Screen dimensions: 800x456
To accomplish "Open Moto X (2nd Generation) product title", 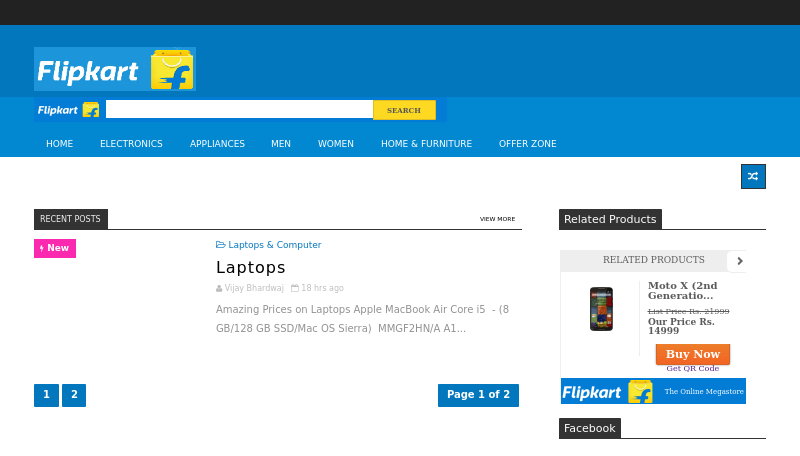I will point(683,291).
